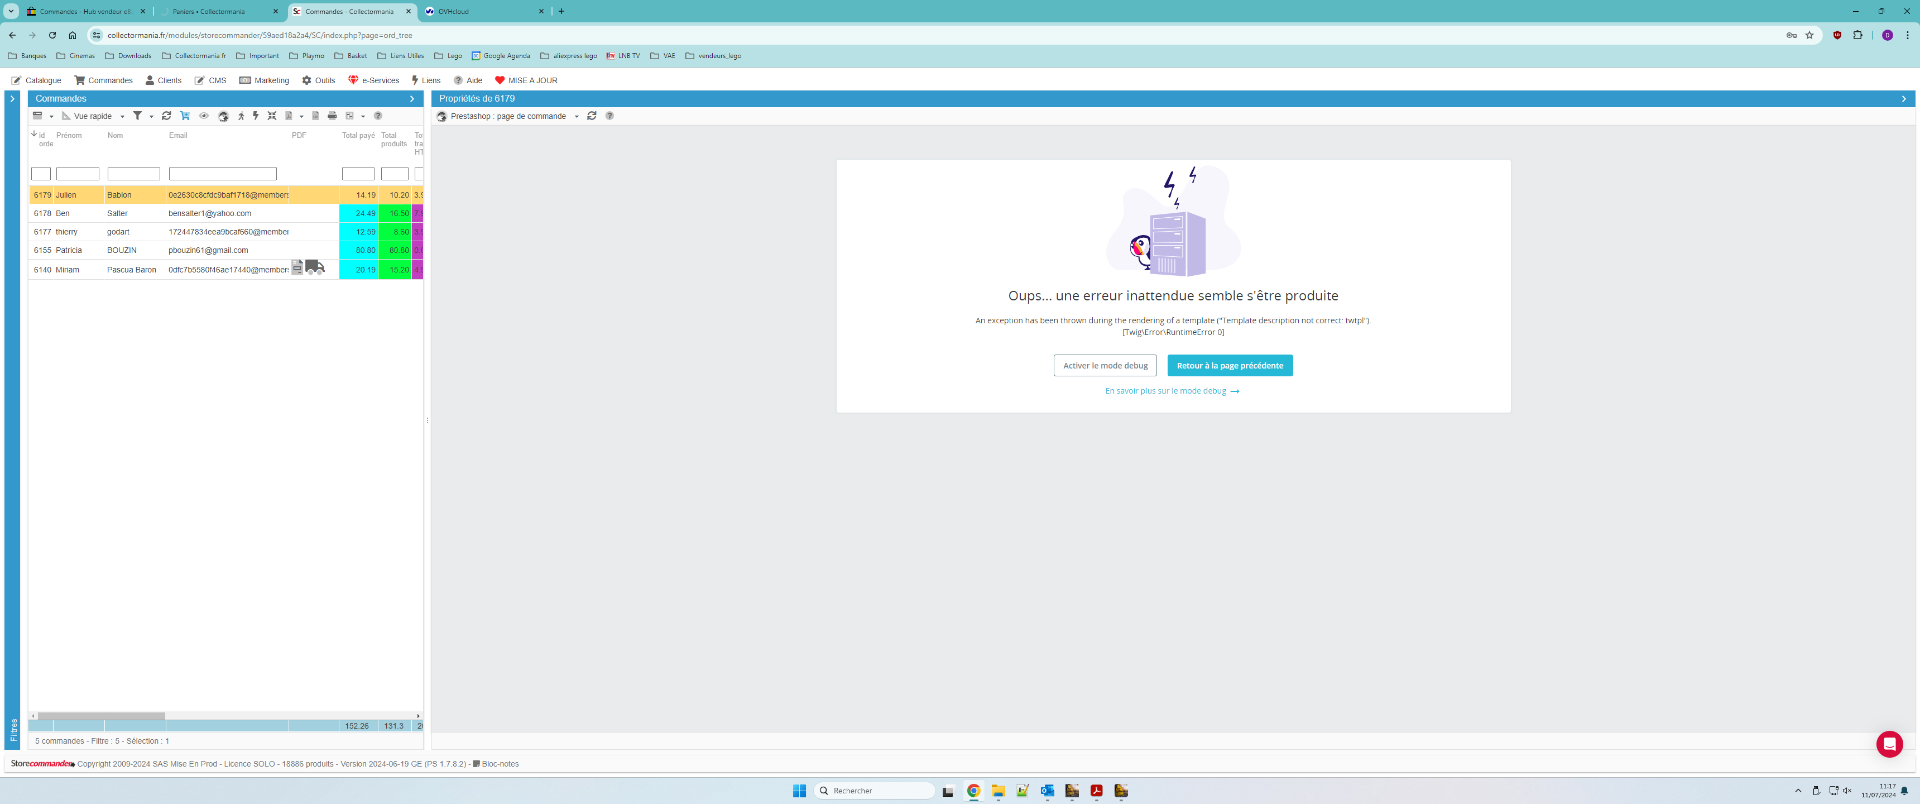Click the filter funnel icon
Image resolution: width=1920 pixels, height=804 pixels.
pyautogui.click(x=137, y=116)
